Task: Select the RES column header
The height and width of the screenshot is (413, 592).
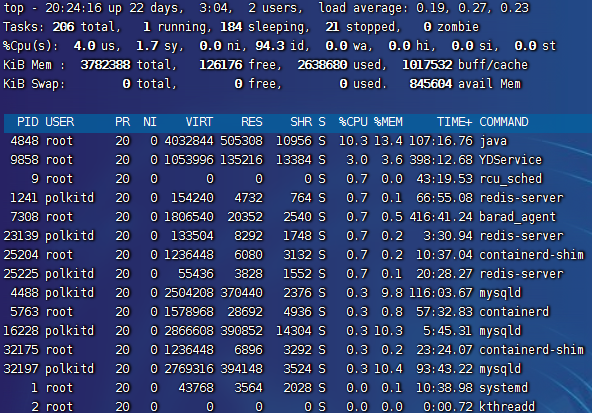Action: [x=252, y=122]
